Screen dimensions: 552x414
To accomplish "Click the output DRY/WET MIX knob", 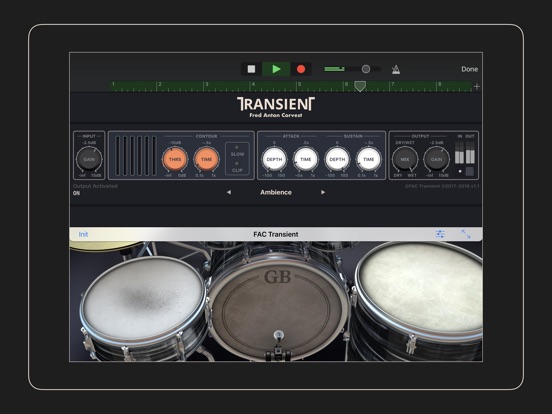I will [x=405, y=159].
